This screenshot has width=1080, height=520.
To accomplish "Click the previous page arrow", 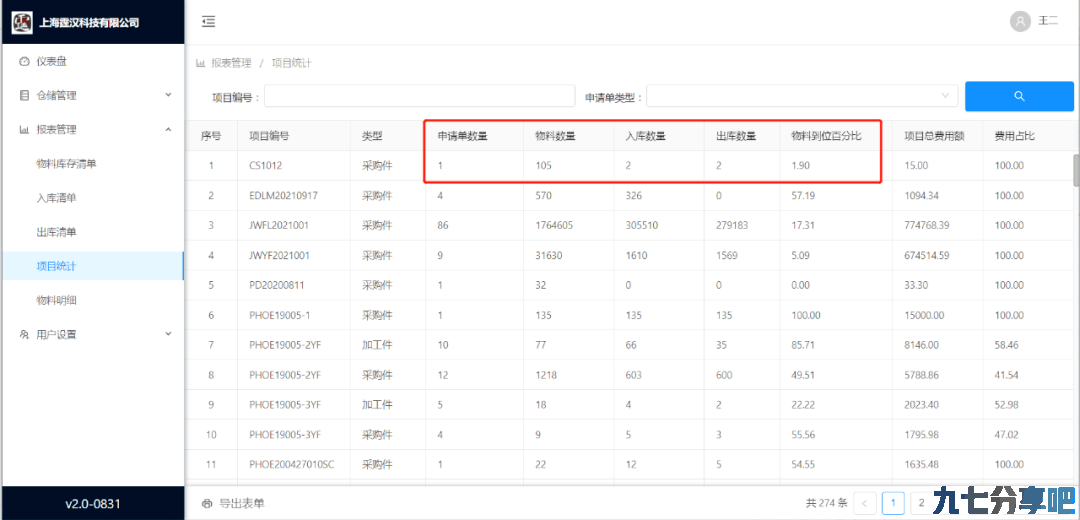I will click(864, 503).
